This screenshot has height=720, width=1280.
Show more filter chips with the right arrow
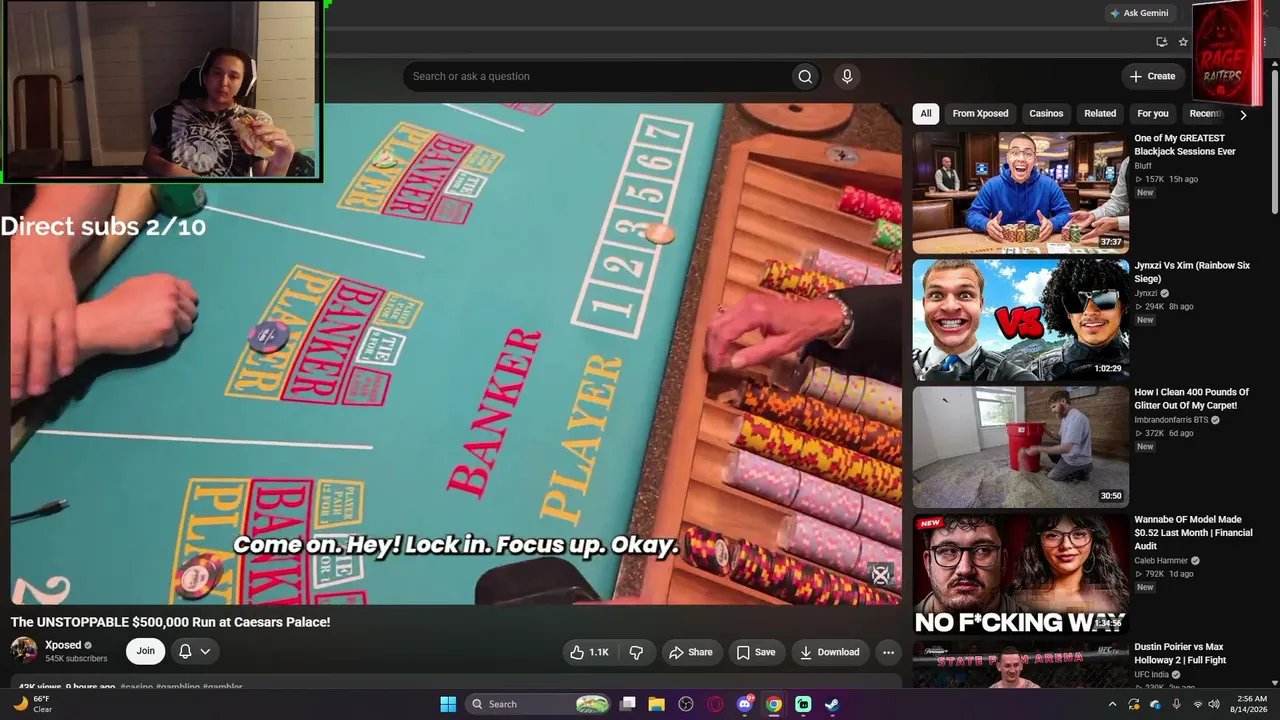1243,114
